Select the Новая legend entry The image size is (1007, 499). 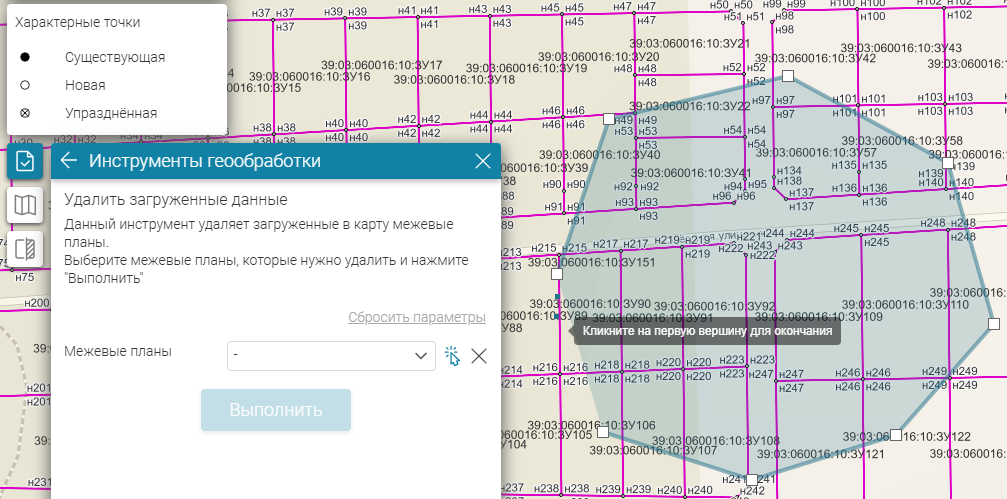point(85,85)
